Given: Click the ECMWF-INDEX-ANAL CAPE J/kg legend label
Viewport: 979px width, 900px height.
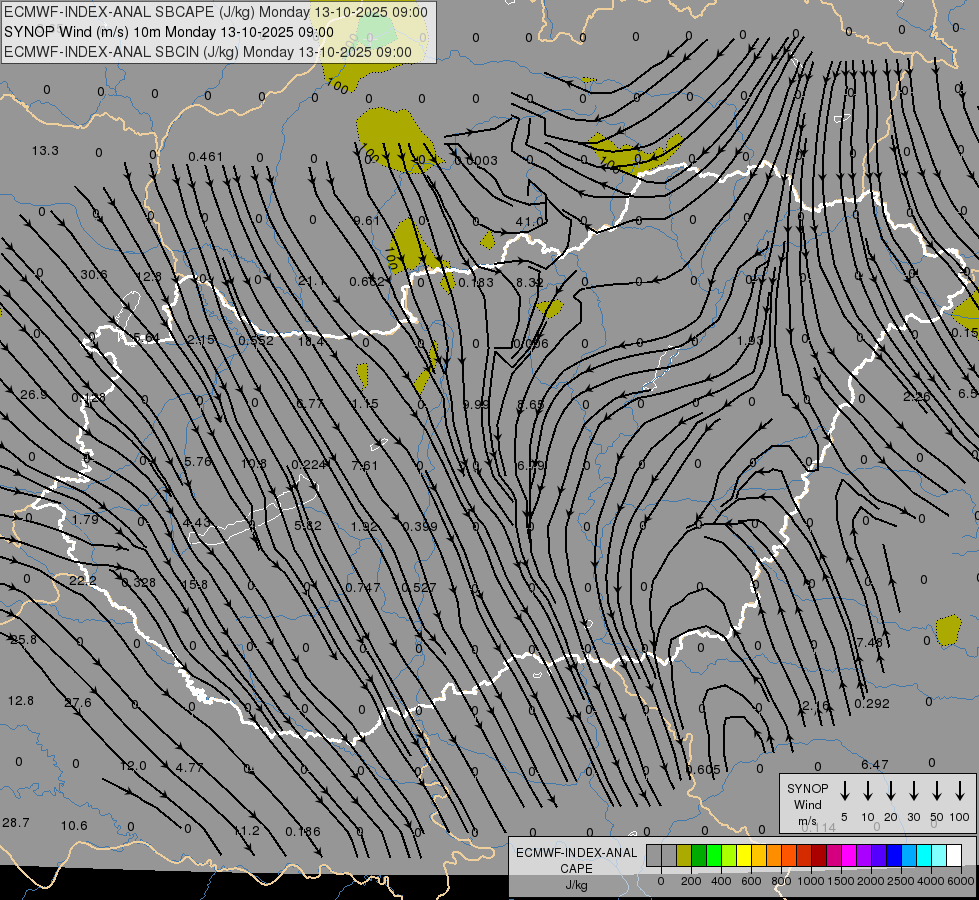Looking at the screenshot, I should click(576, 868).
